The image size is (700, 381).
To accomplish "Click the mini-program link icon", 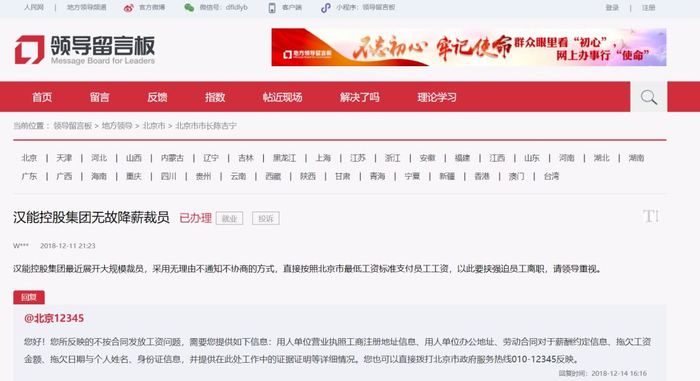I will pos(326,8).
